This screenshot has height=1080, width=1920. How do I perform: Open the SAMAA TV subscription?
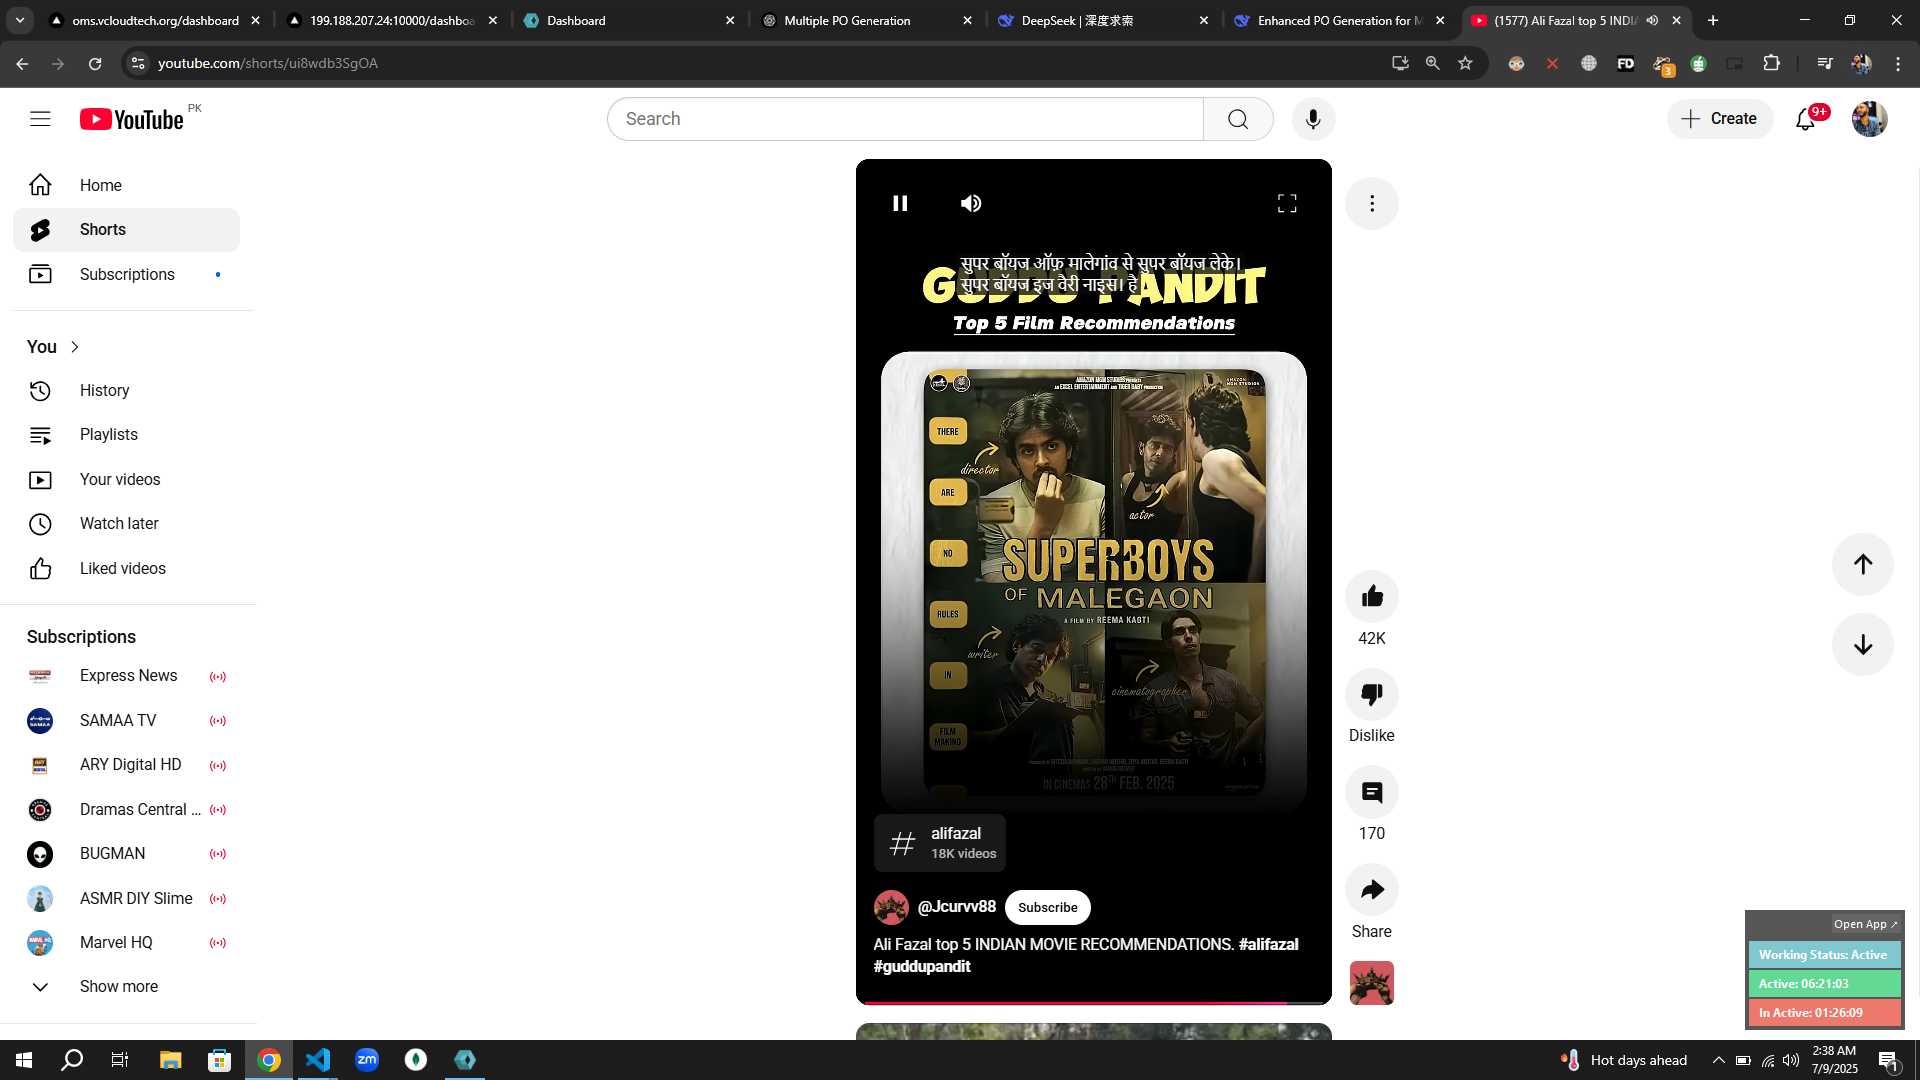click(126, 721)
